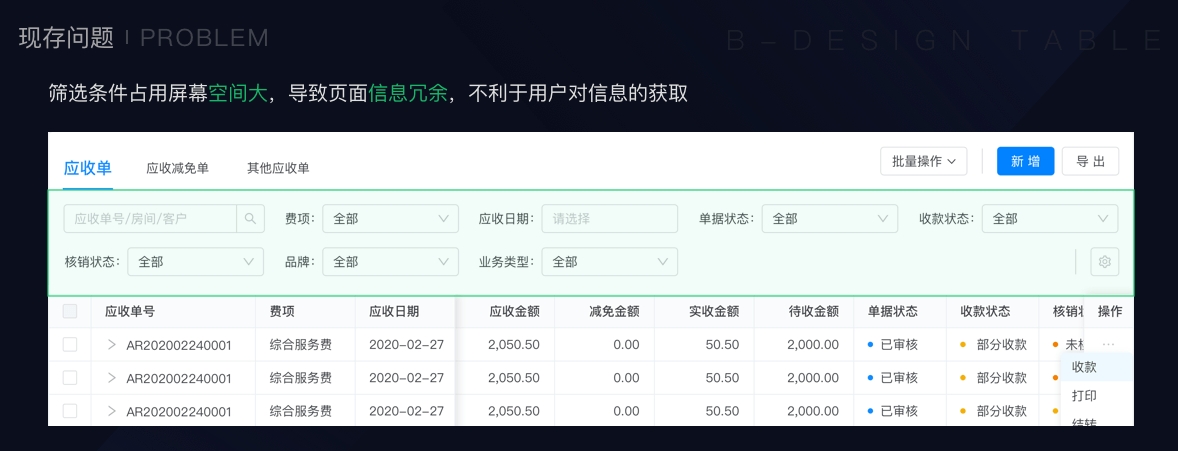This screenshot has width=1178, height=451.
Task: Open the 批量操作 dropdown button
Action: coord(923,161)
